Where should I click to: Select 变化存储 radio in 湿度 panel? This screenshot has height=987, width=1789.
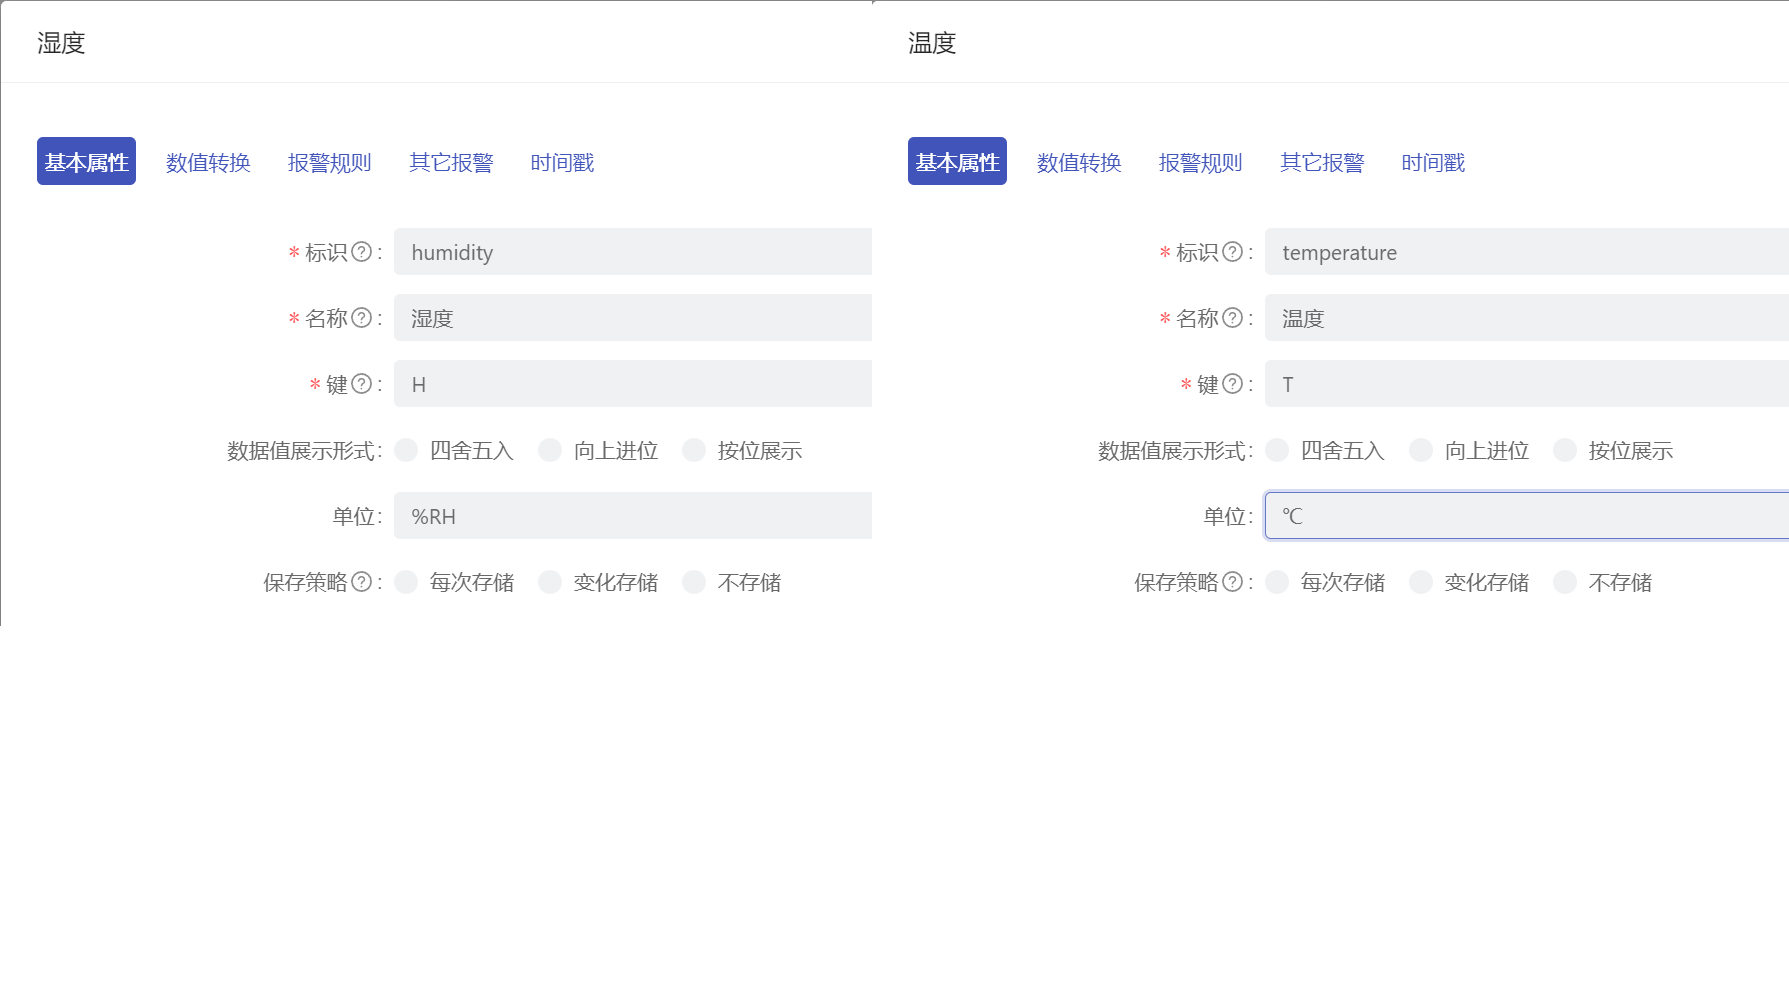point(550,582)
